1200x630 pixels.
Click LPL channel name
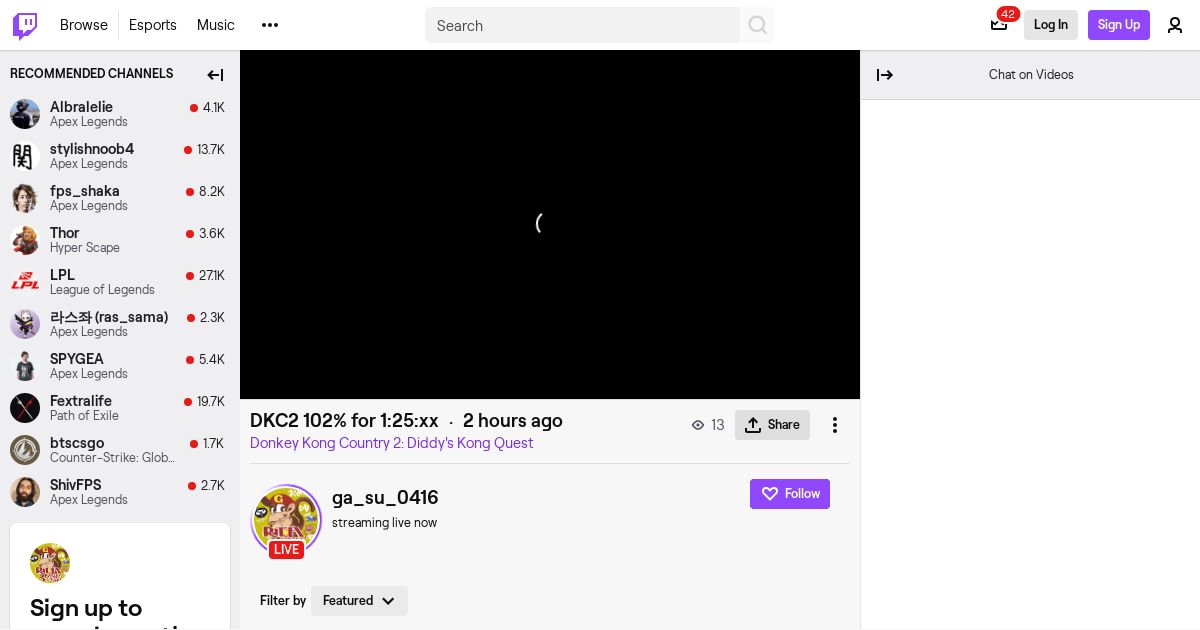(62, 275)
